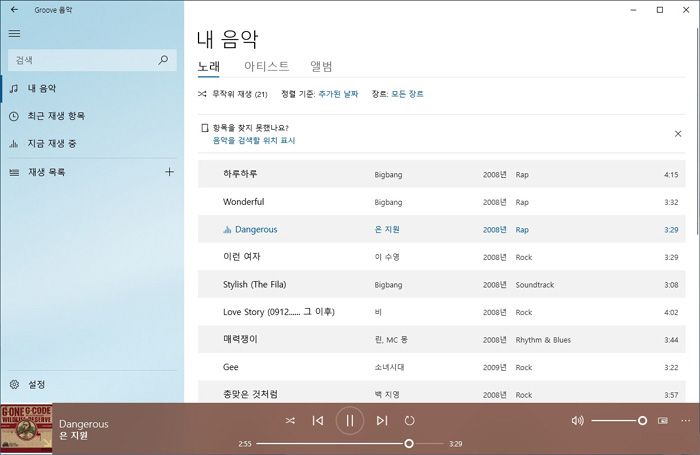Click the 내 음악 page heading
This screenshot has height=455, width=700.
227,40
